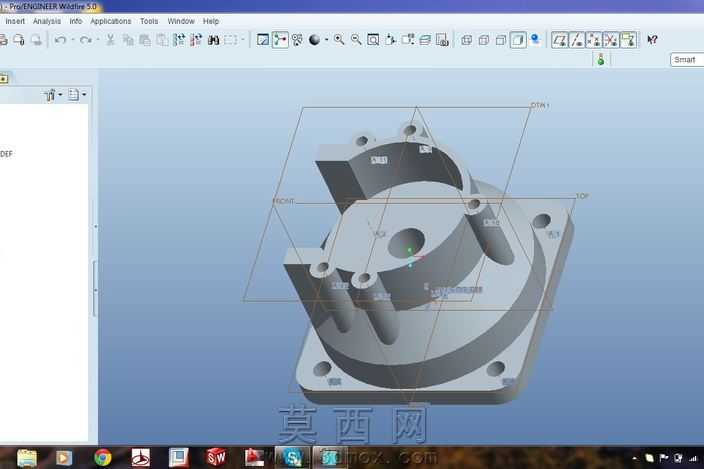This screenshot has width=704, height=469.
Task: Select the DTM1 datum plane label
Action: click(x=540, y=105)
